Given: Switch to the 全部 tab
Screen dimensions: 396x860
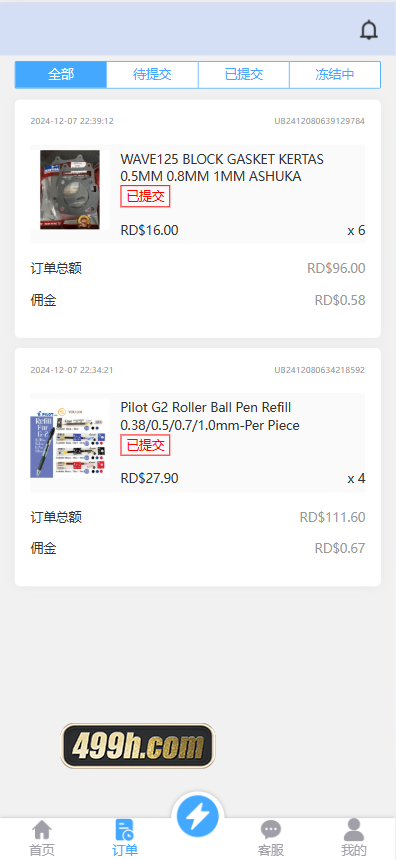Looking at the screenshot, I should [61, 75].
